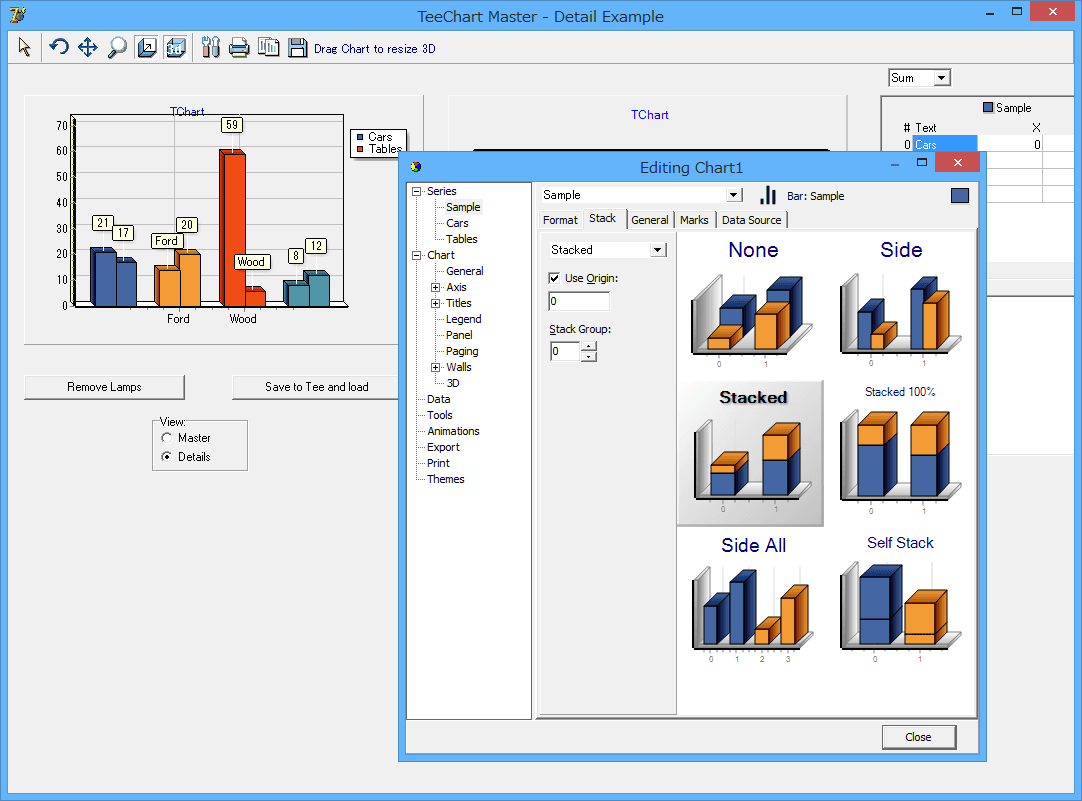Click the TeeChart app icon in title bar

pyautogui.click(x=18, y=14)
